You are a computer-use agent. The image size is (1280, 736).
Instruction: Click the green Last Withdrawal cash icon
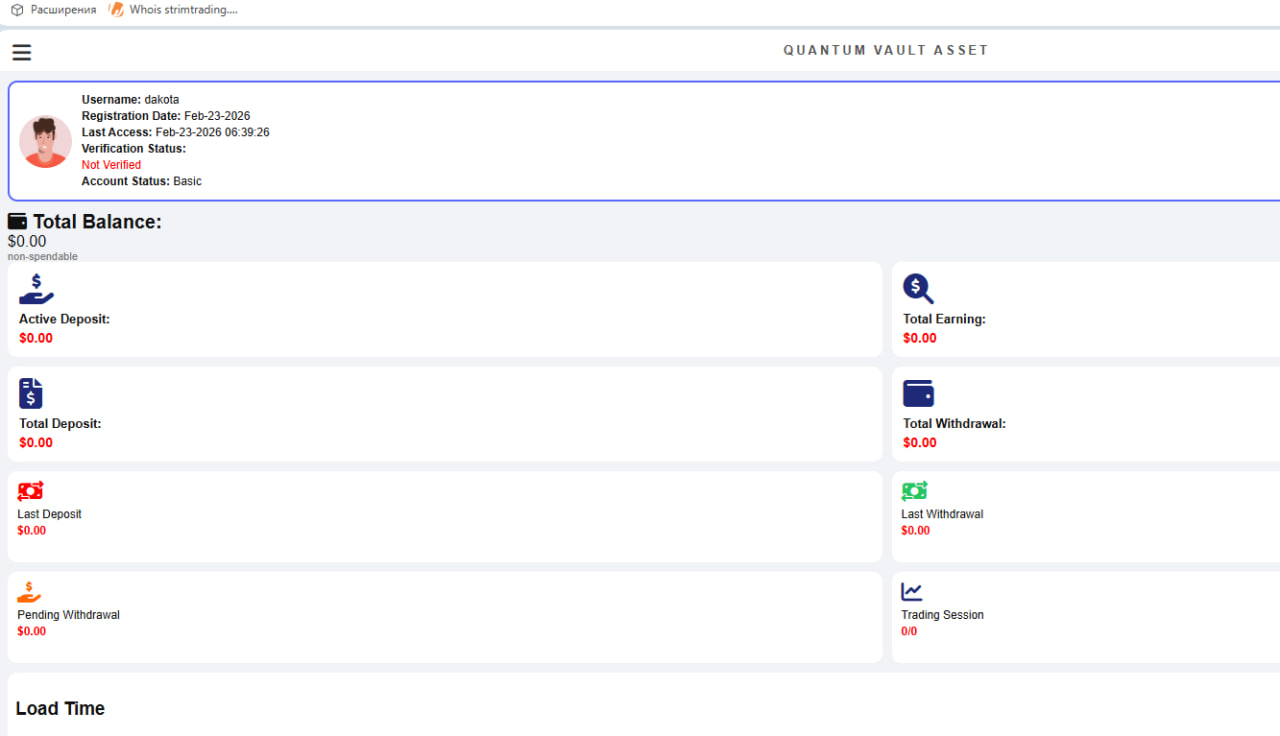[914, 491]
